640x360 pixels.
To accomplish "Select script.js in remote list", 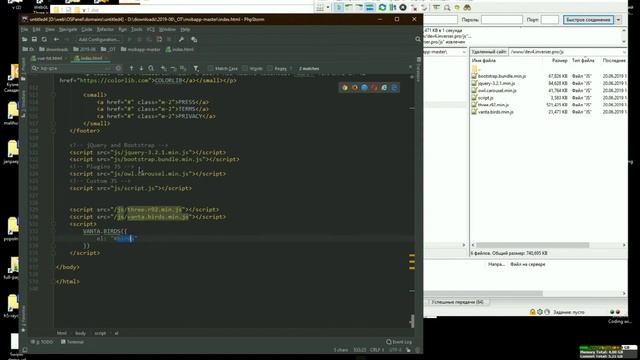I will click(485, 98).
